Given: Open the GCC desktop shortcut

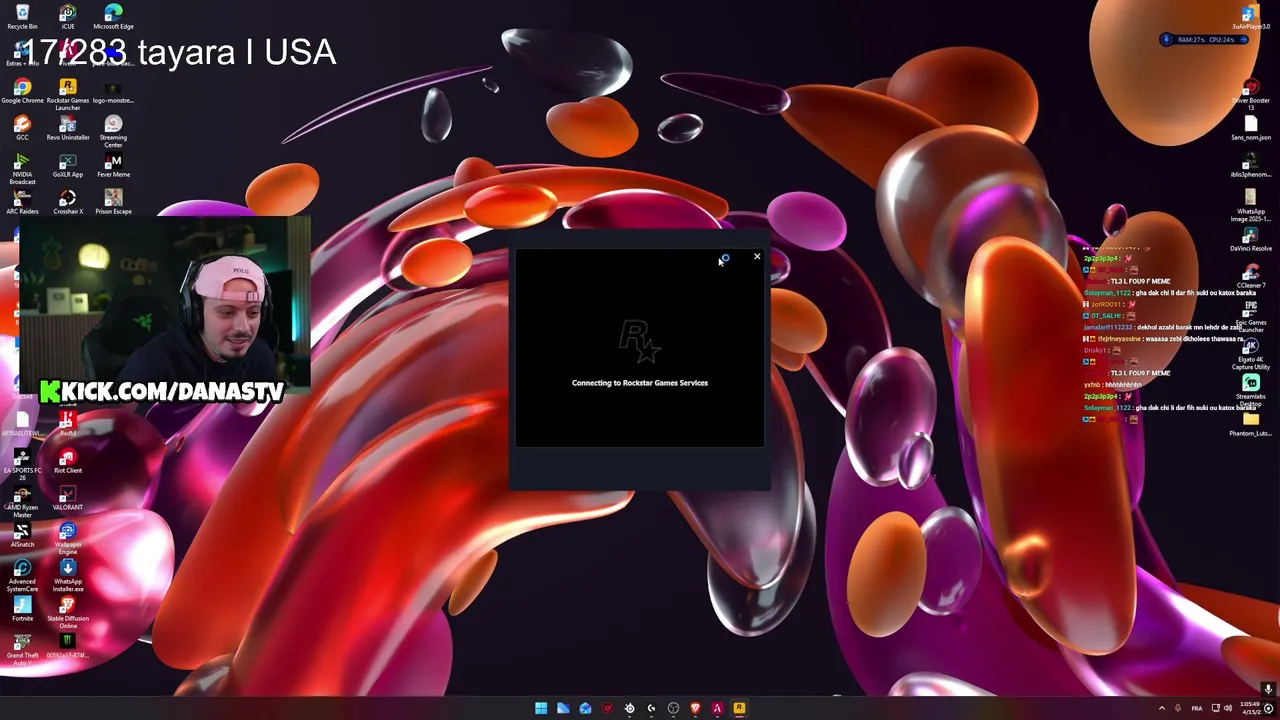Looking at the screenshot, I should tap(22, 128).
